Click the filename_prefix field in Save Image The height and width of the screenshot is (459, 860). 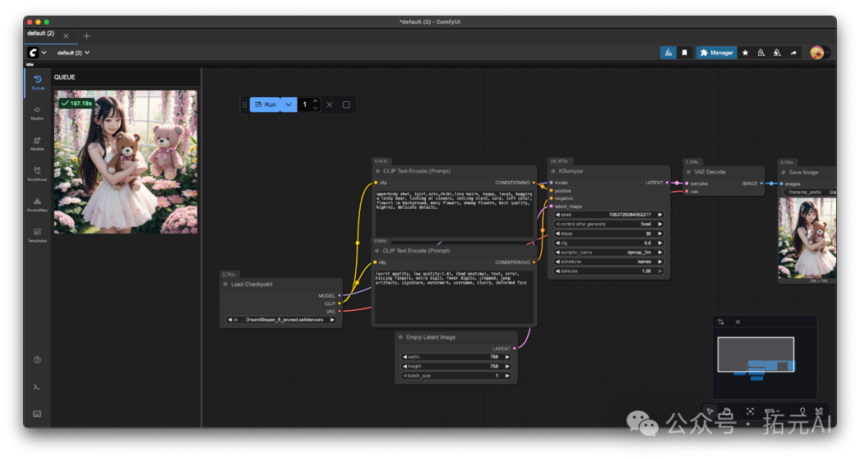coord(811,192)
